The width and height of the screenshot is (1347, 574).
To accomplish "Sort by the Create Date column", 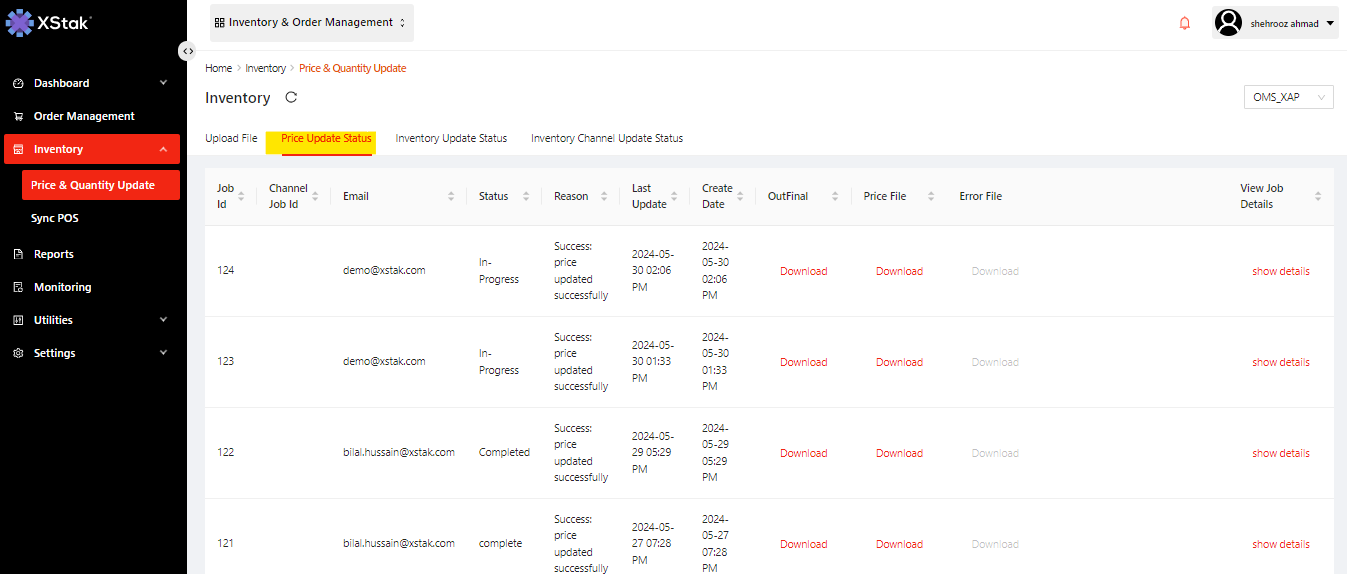I will [742, 196].
